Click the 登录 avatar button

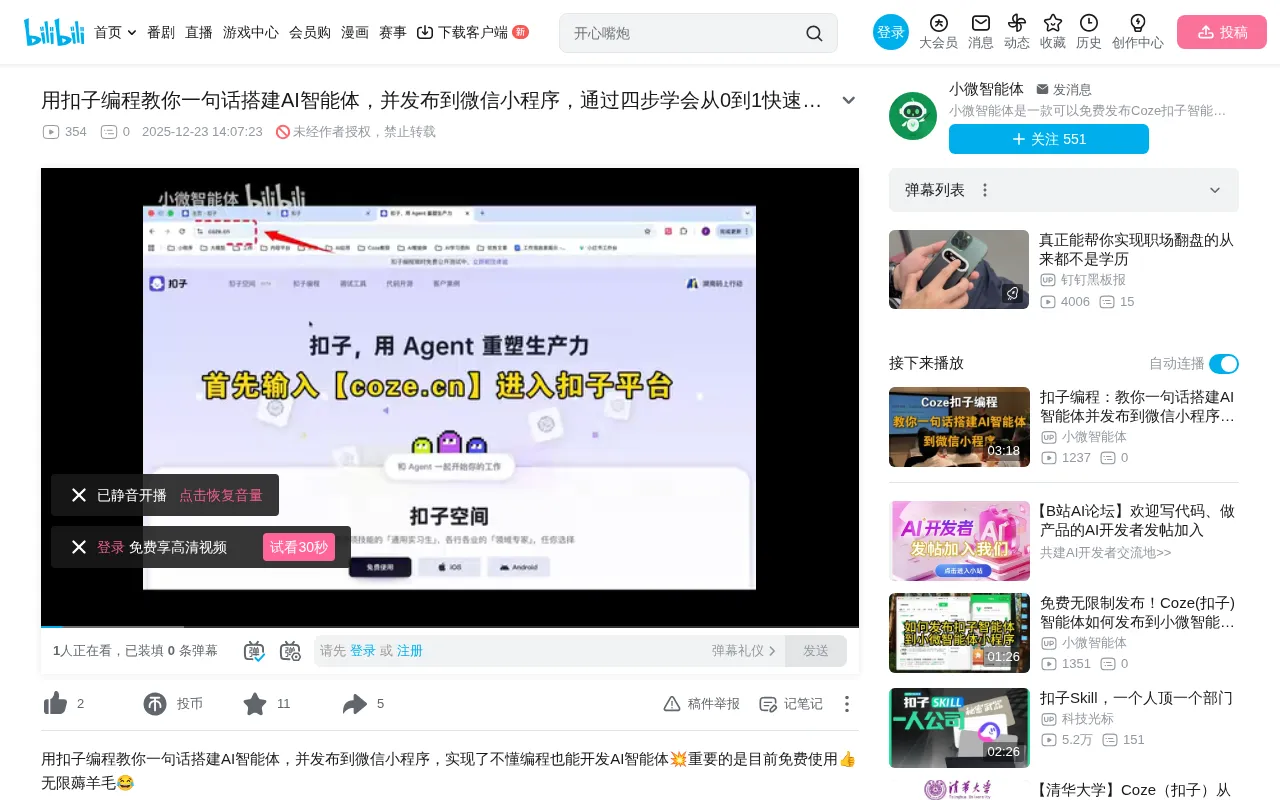pos(891,32)
